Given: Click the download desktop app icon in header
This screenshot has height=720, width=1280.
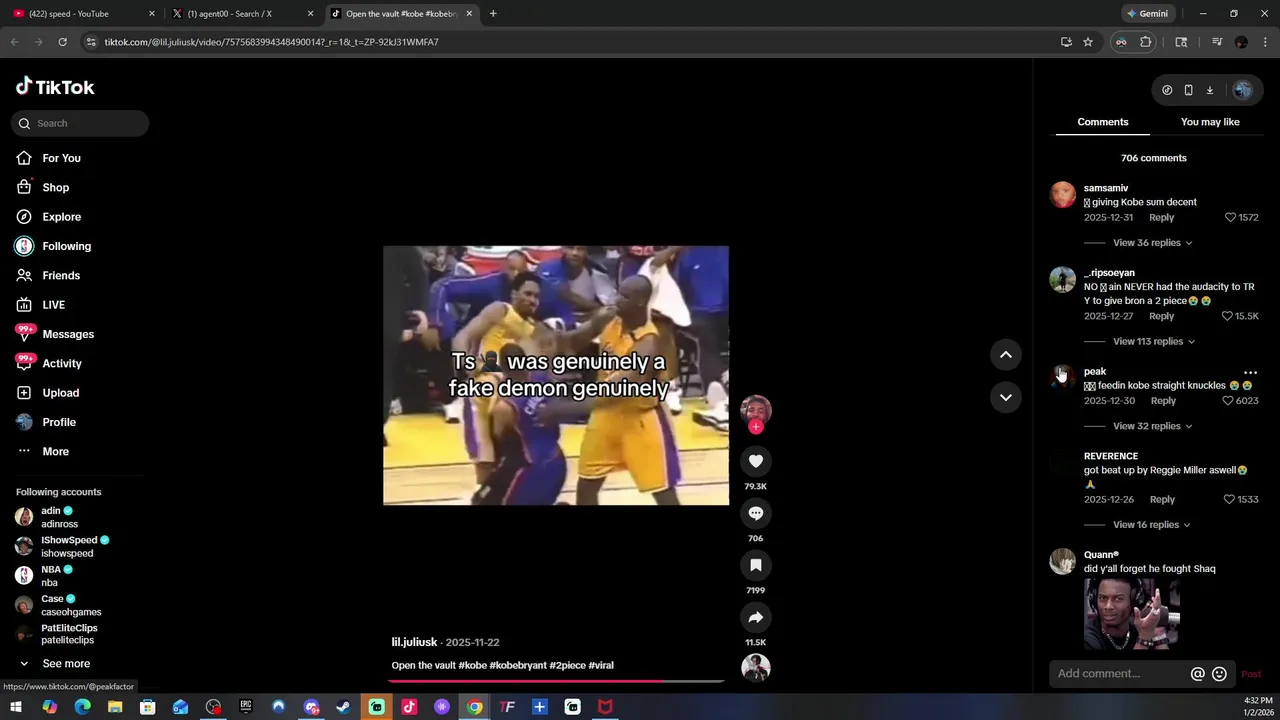Looking at the screenshot, I should pos(1210,90).
